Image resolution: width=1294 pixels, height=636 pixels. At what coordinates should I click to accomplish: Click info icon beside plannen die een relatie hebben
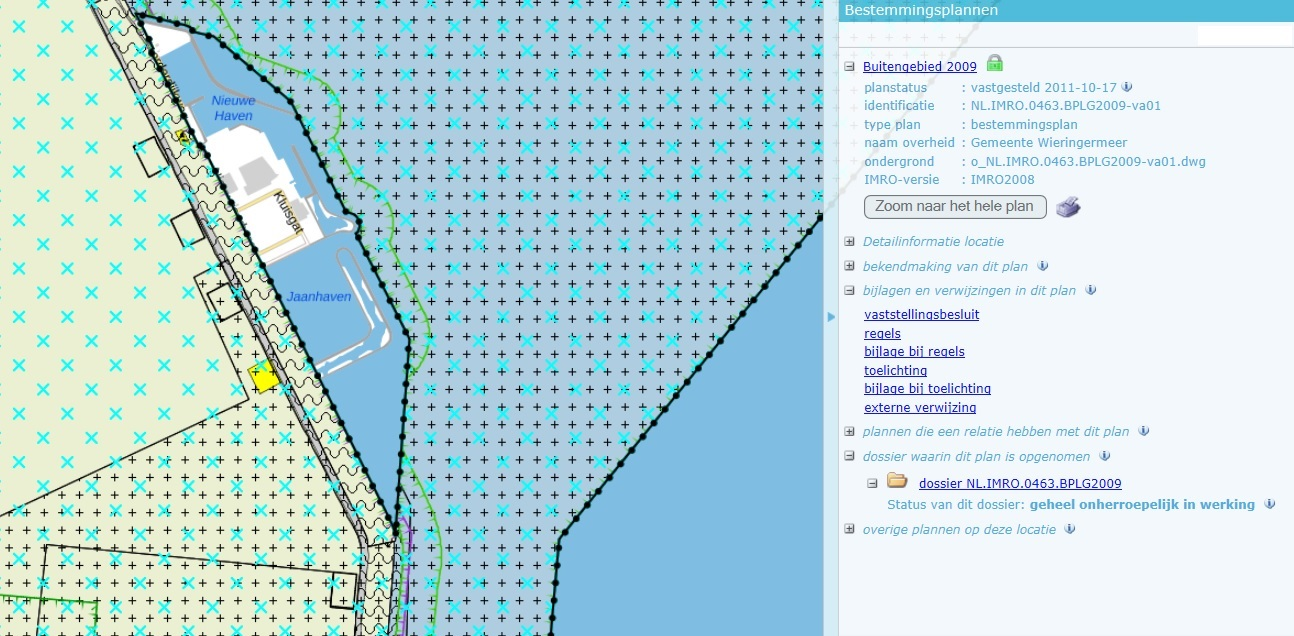pyautogui.click(x=1144, y=431)
